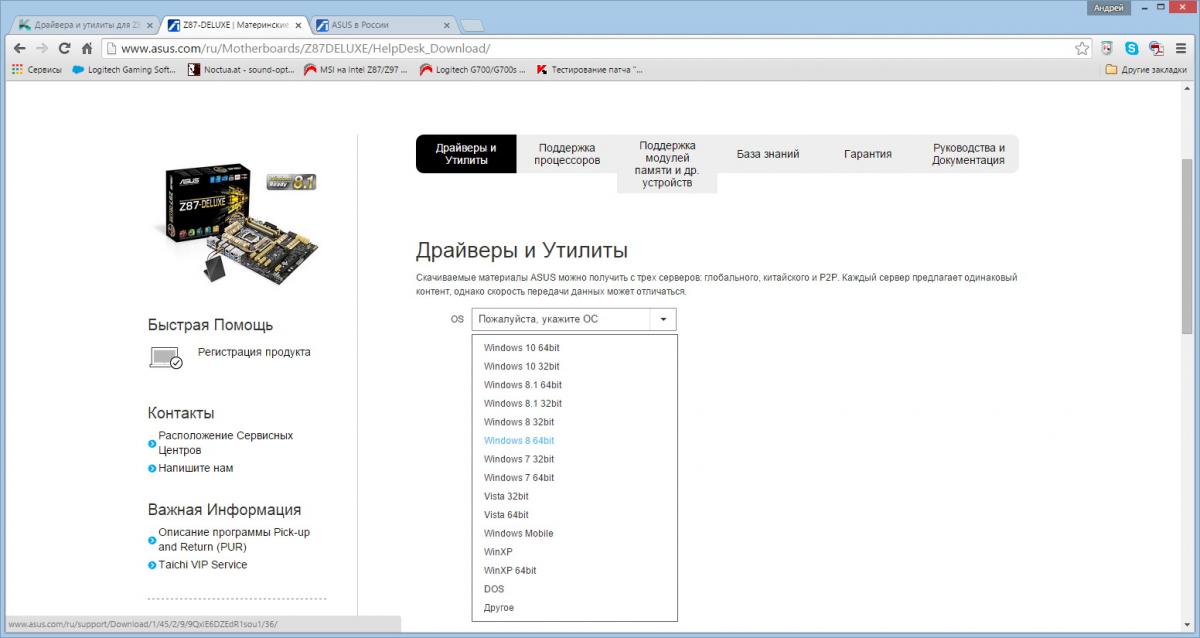Open a new browser tab
1200x638 pixels.
tap(473, 24)
